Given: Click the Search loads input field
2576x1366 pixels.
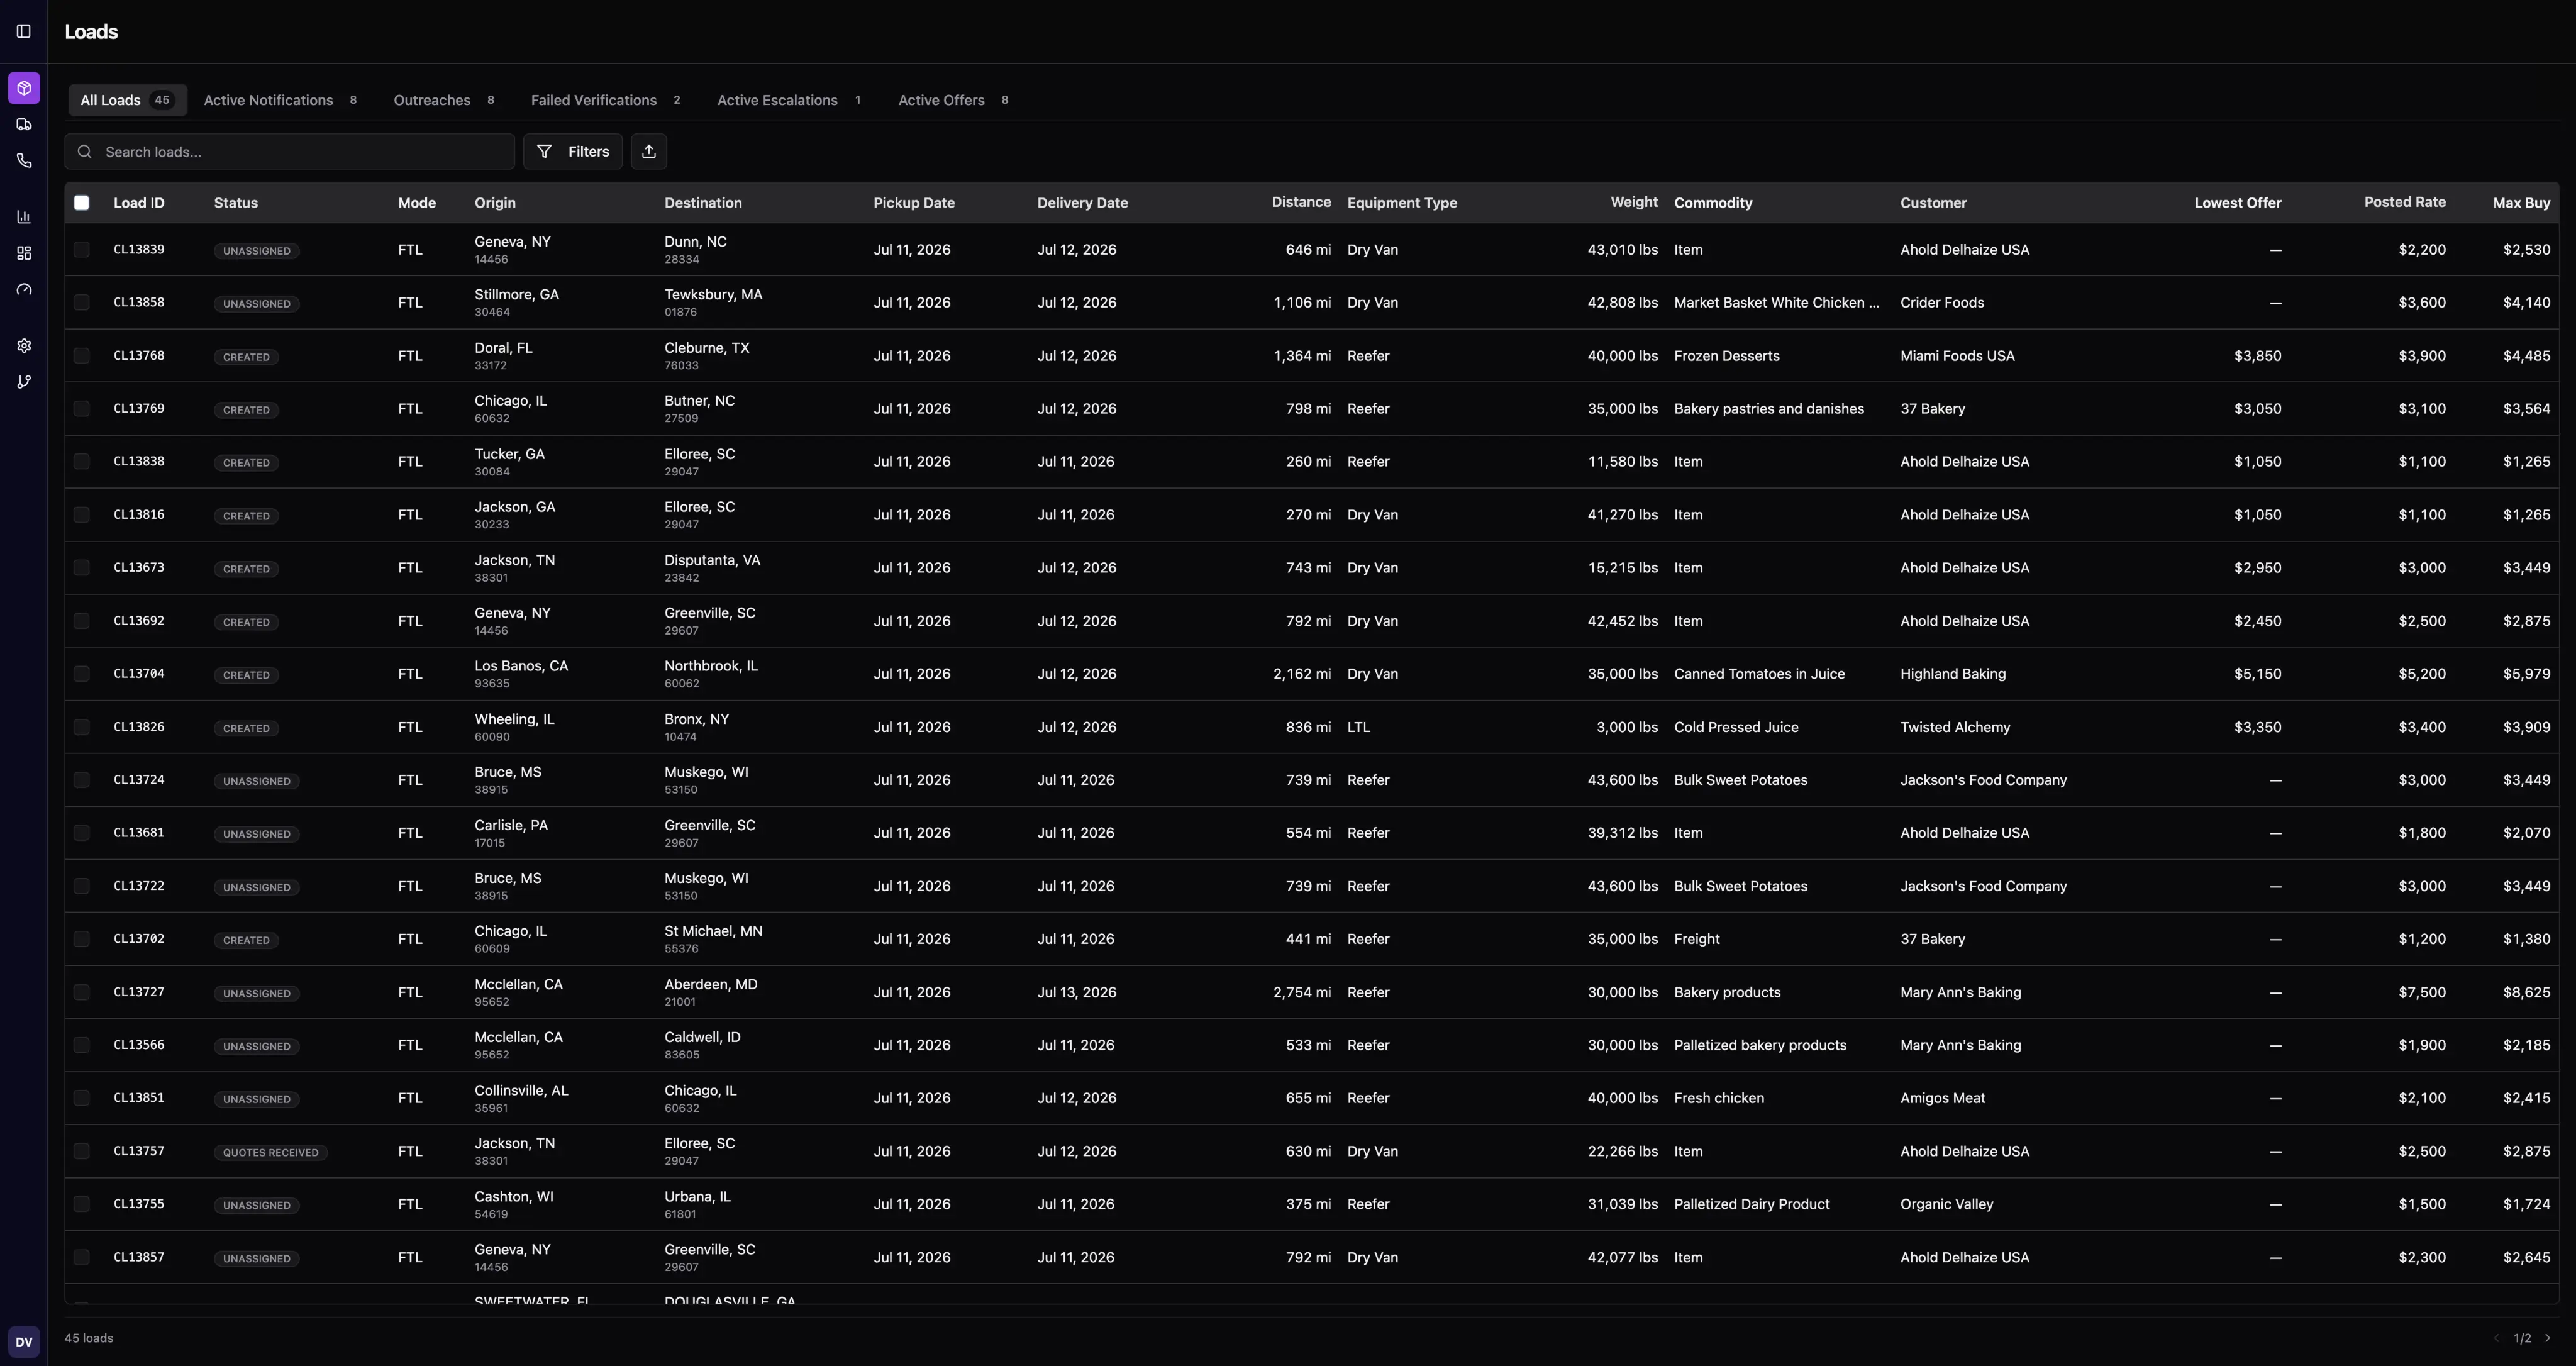Looking at the screenshot, I should (290, 152).
